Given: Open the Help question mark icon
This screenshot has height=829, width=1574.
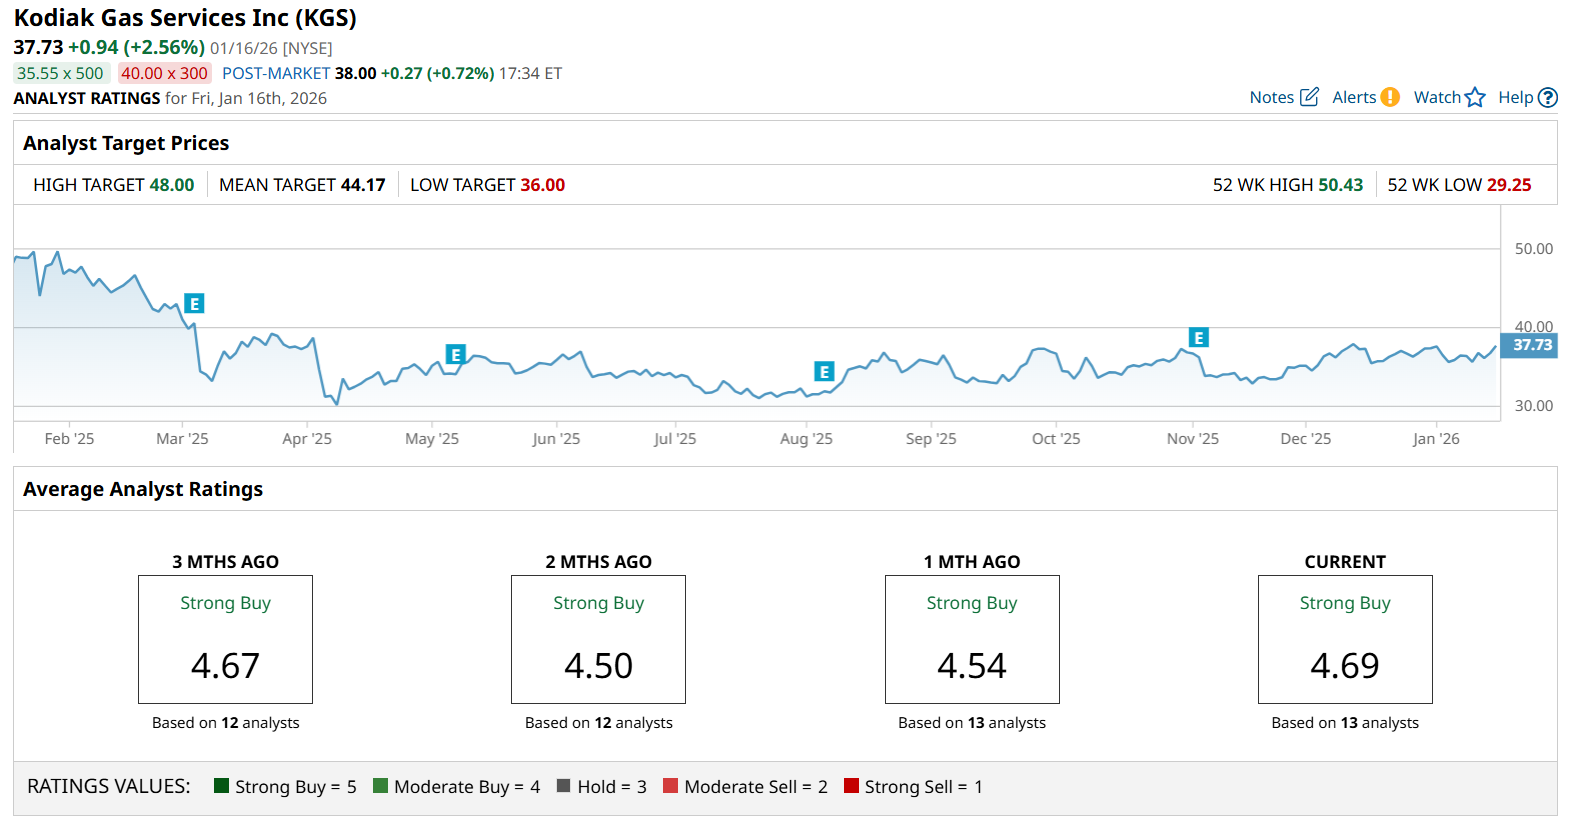Looking at the screenshot, I should 1548,97.
